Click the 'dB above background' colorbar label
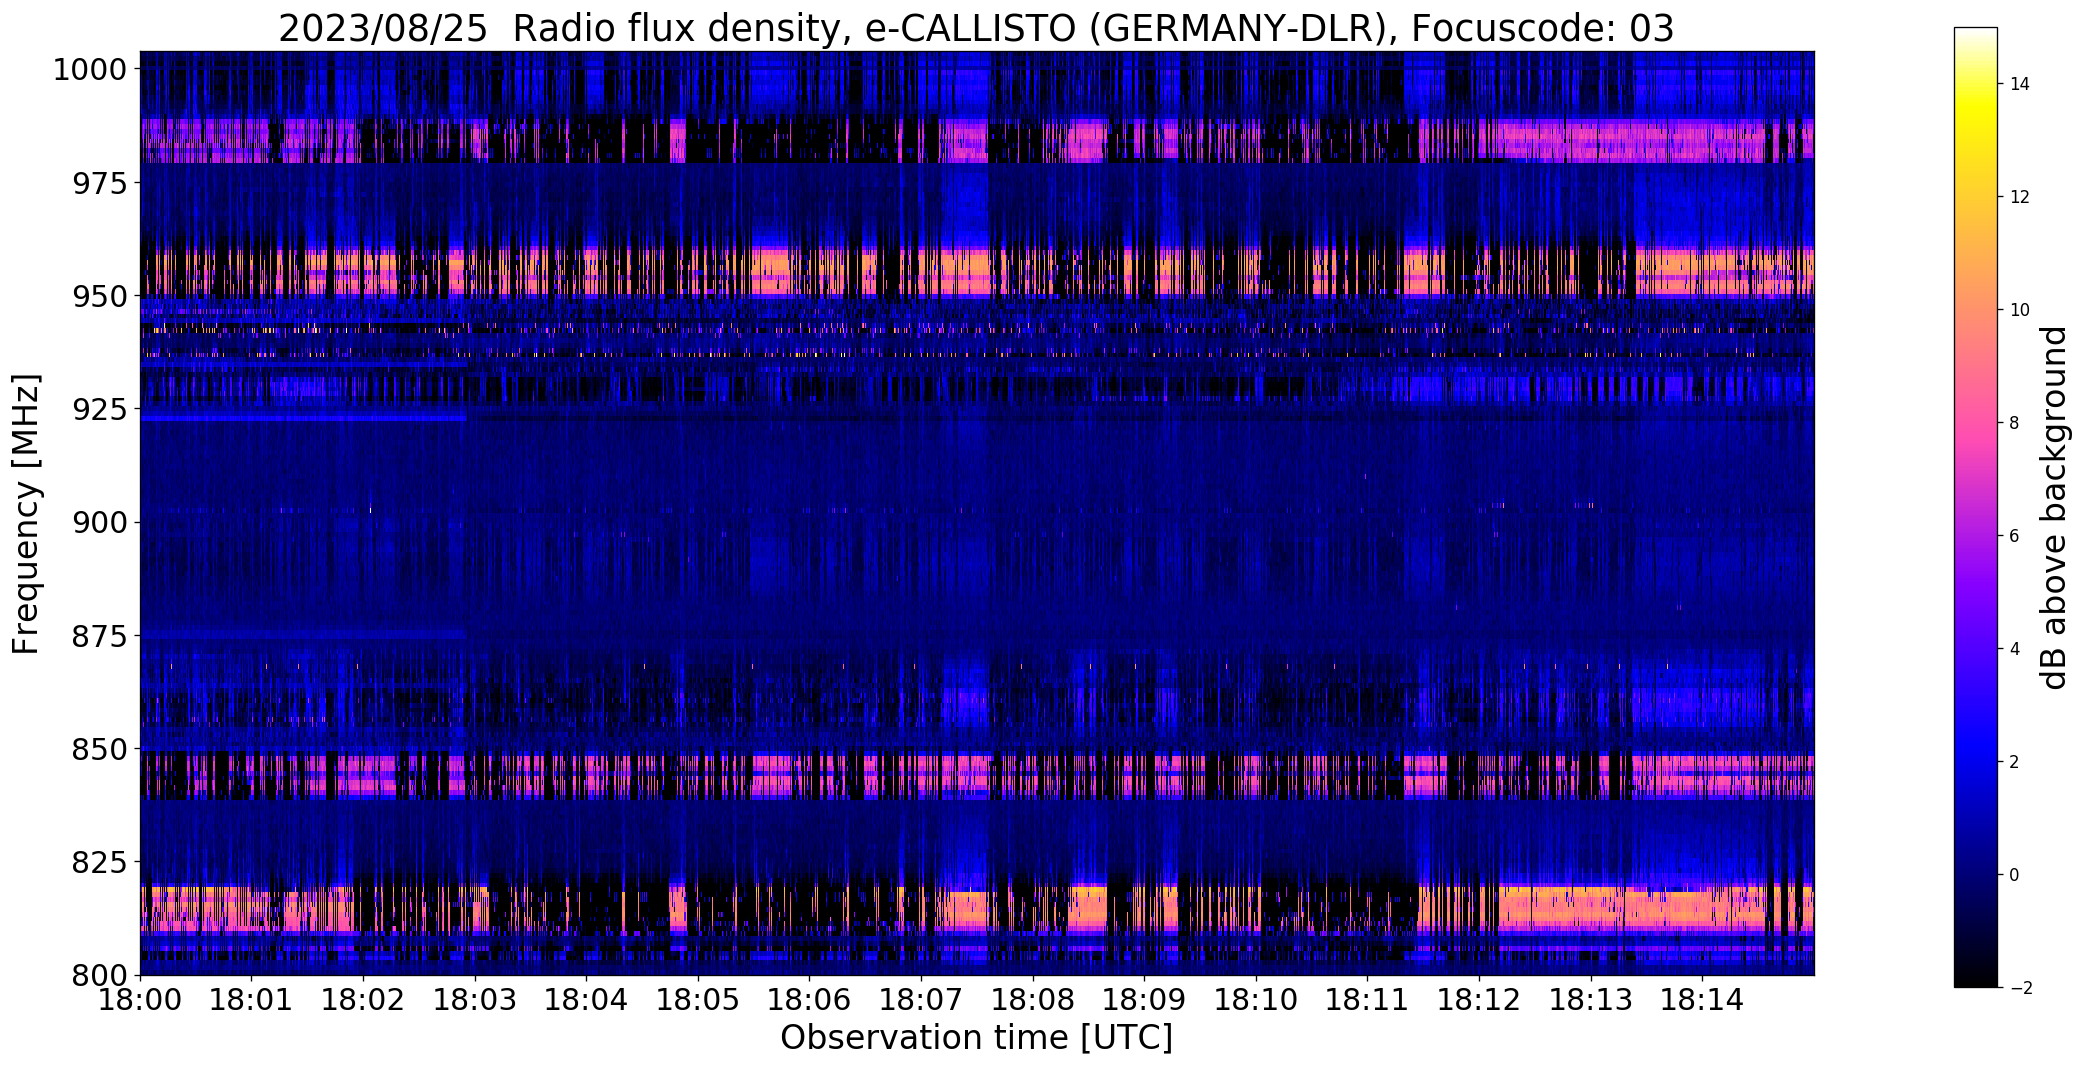The height and width of the screenshot is (1067, 2085). click(x=2055, y=507)
